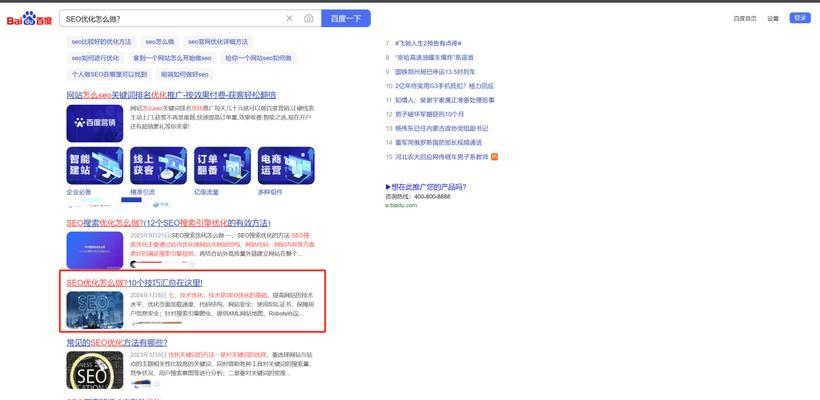Open the 订单翻番 ad tile

pos(222,165)
